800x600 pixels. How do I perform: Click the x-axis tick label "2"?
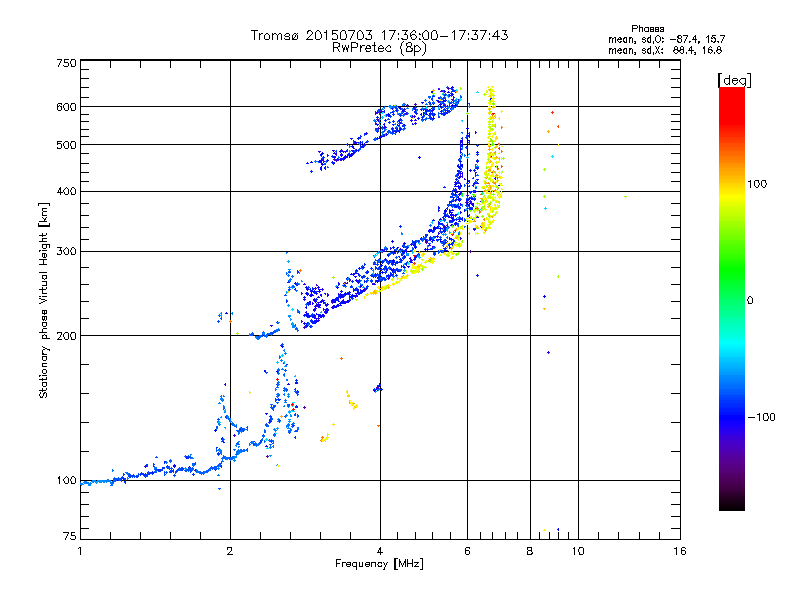coord(230,551)
